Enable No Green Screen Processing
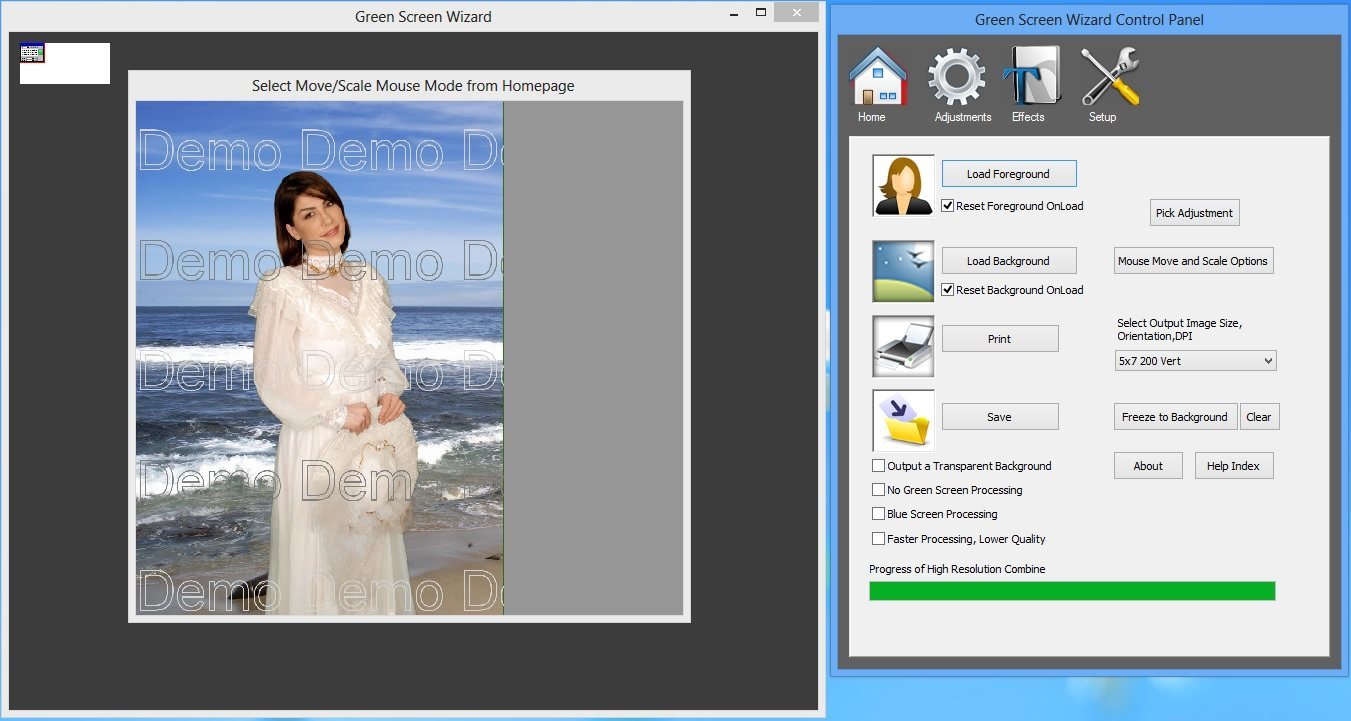Viewport: 1351px width, 721px height. (878, 490)
